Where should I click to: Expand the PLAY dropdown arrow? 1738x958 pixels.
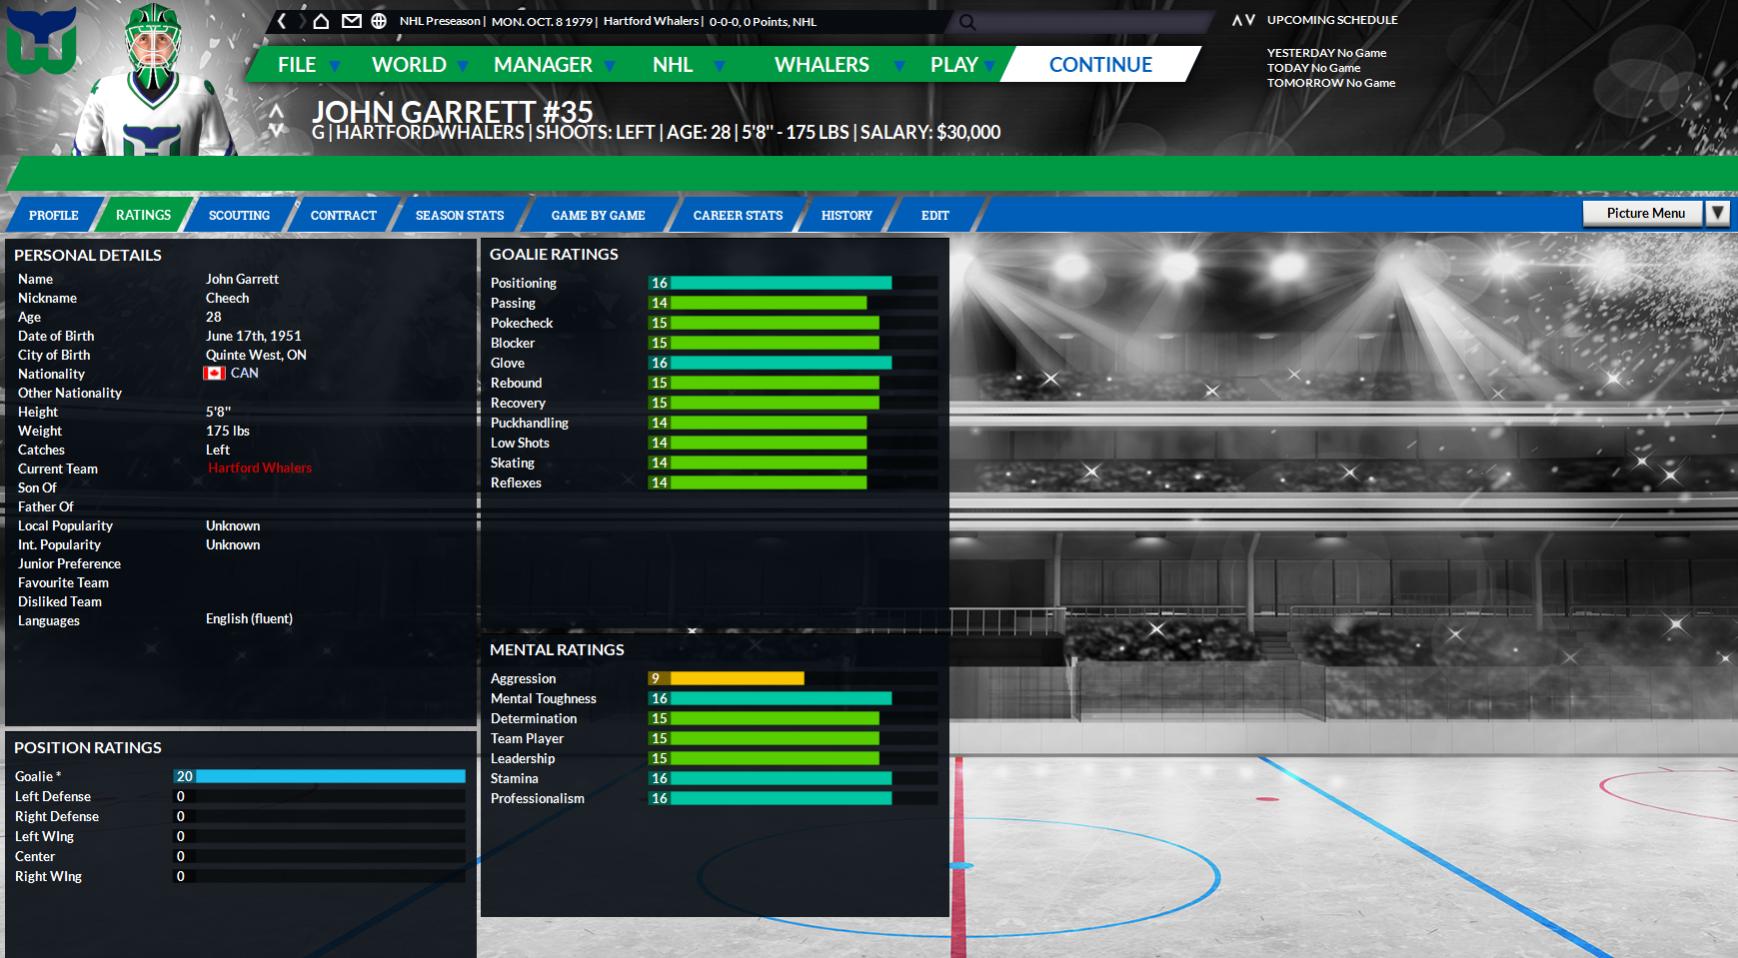(x=989, y=66)
